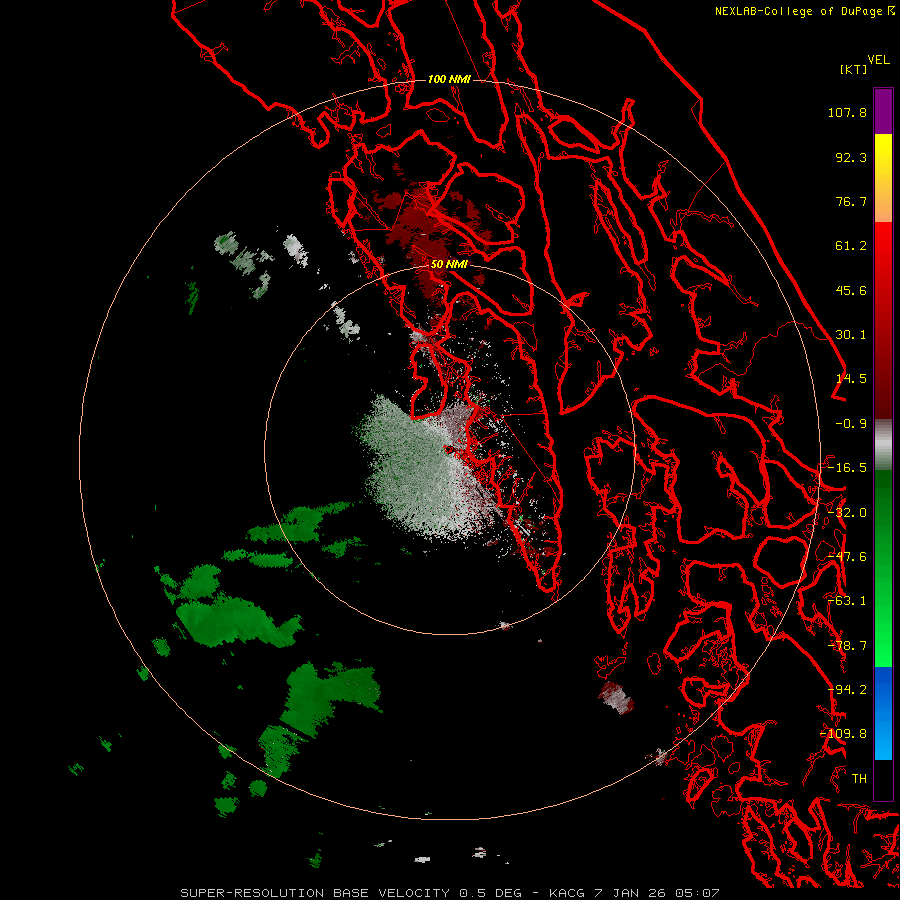Click the -109.8 velocity scale value

click(844, 734)
